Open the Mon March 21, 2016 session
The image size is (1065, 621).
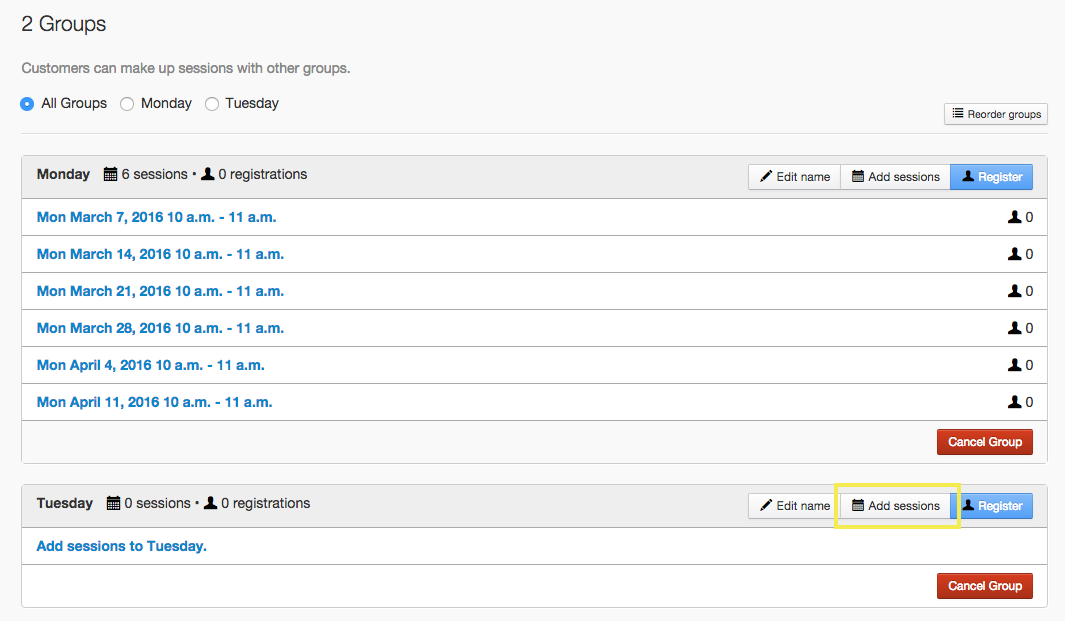click(160, 291)
